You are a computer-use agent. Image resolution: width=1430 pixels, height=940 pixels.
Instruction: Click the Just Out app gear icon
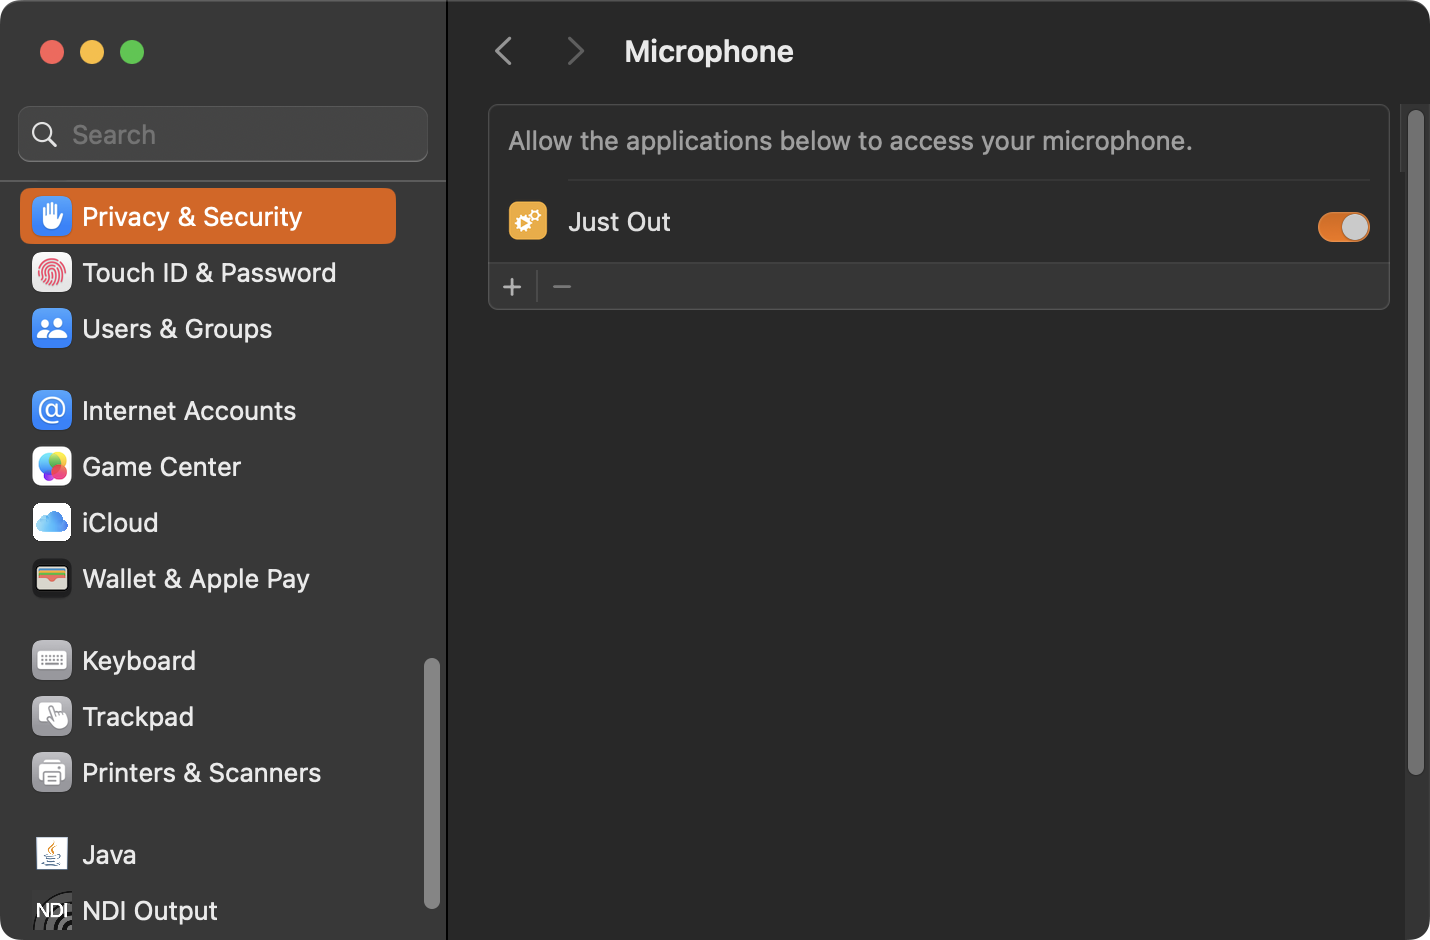[528, 221]
